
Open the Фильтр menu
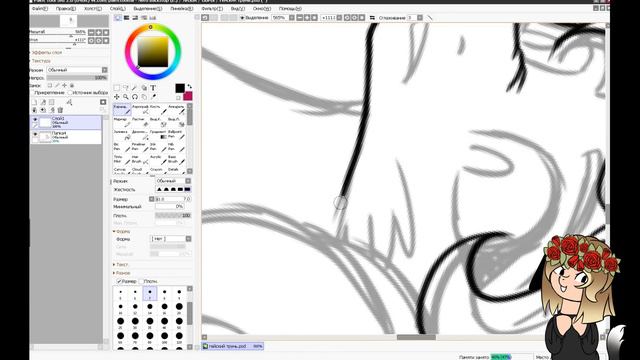tap(212, 8)
